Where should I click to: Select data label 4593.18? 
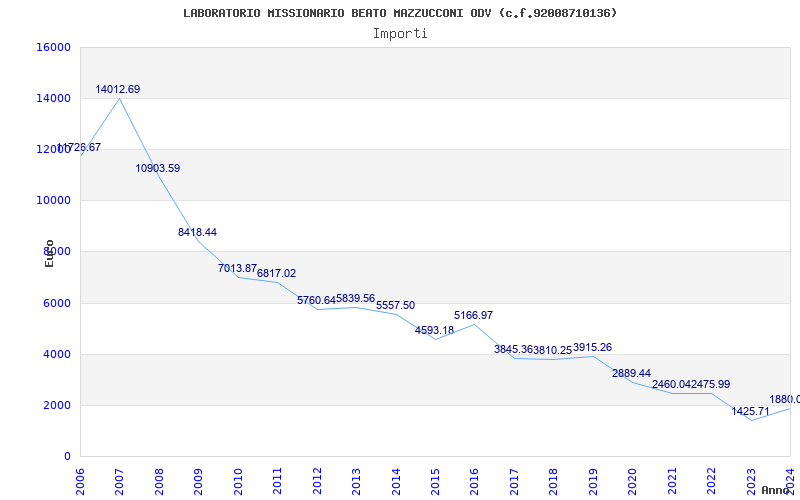click(434, 330)
